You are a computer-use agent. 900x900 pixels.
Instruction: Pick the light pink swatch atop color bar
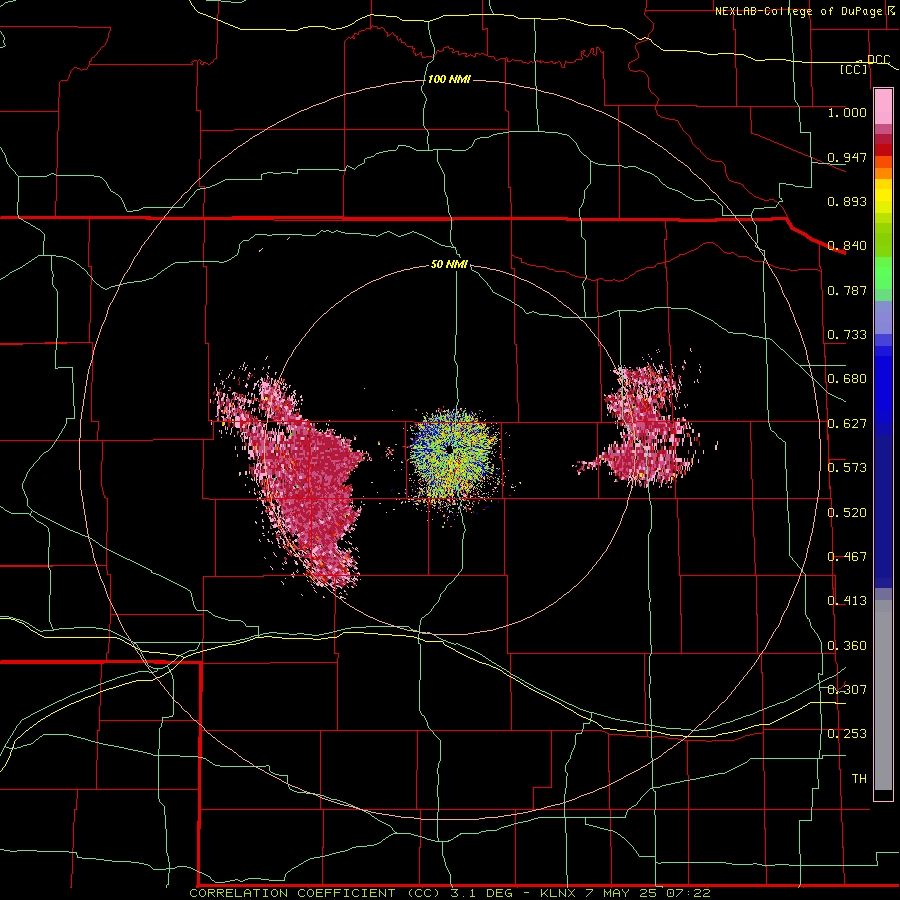pyautogui.click(x=883, y=106)
